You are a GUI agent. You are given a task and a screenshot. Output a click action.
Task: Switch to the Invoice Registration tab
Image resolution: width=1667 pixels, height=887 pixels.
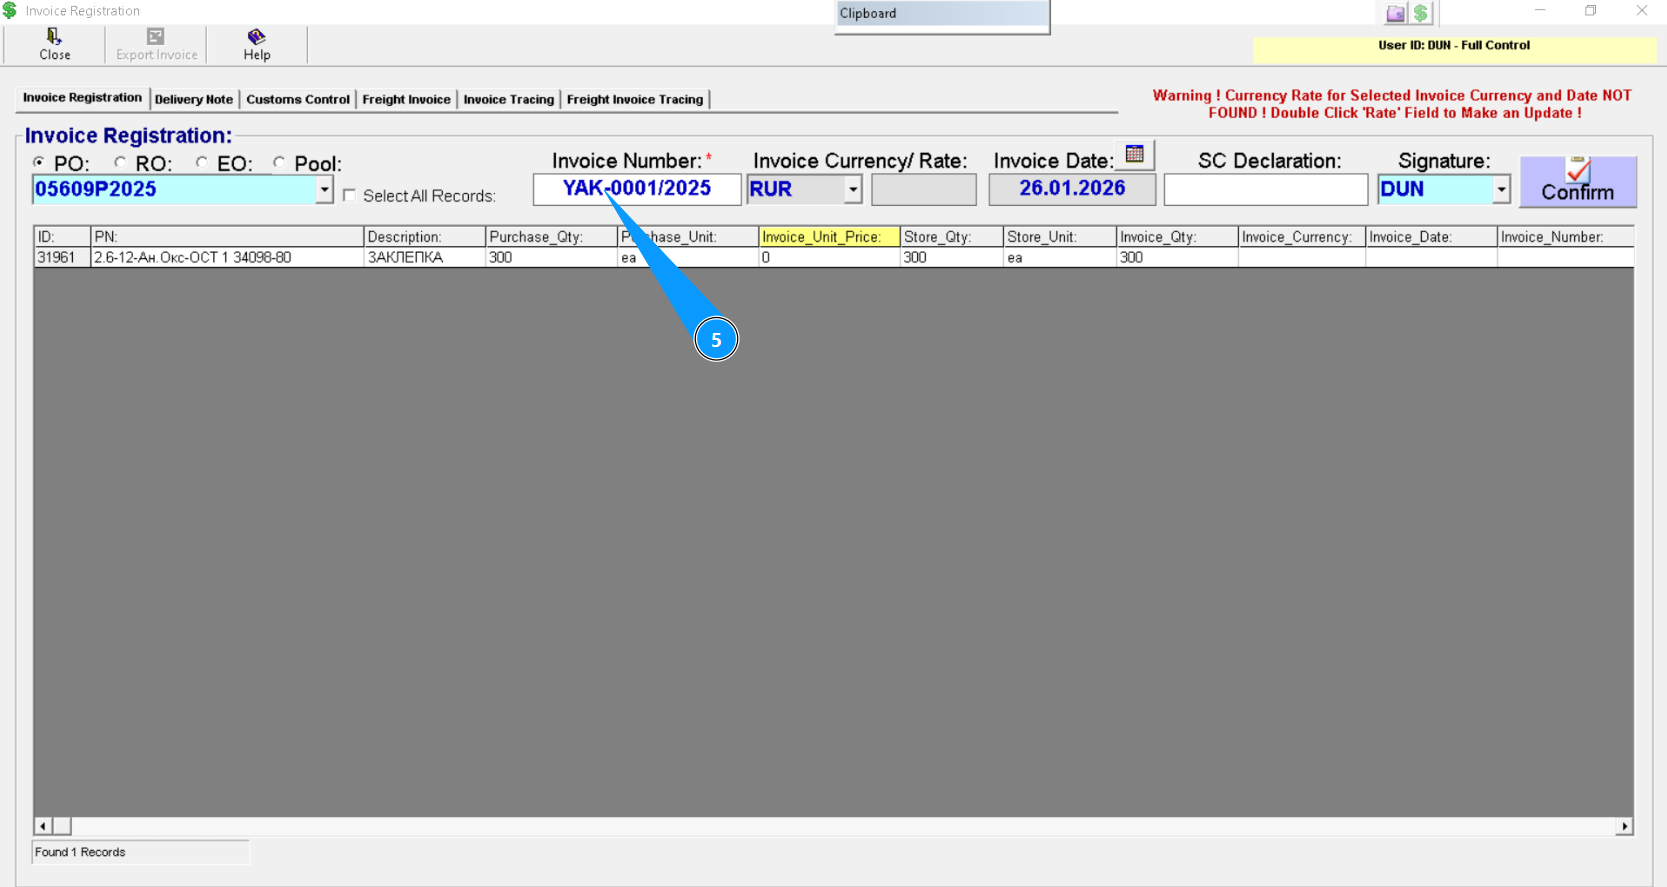(83, 98)
